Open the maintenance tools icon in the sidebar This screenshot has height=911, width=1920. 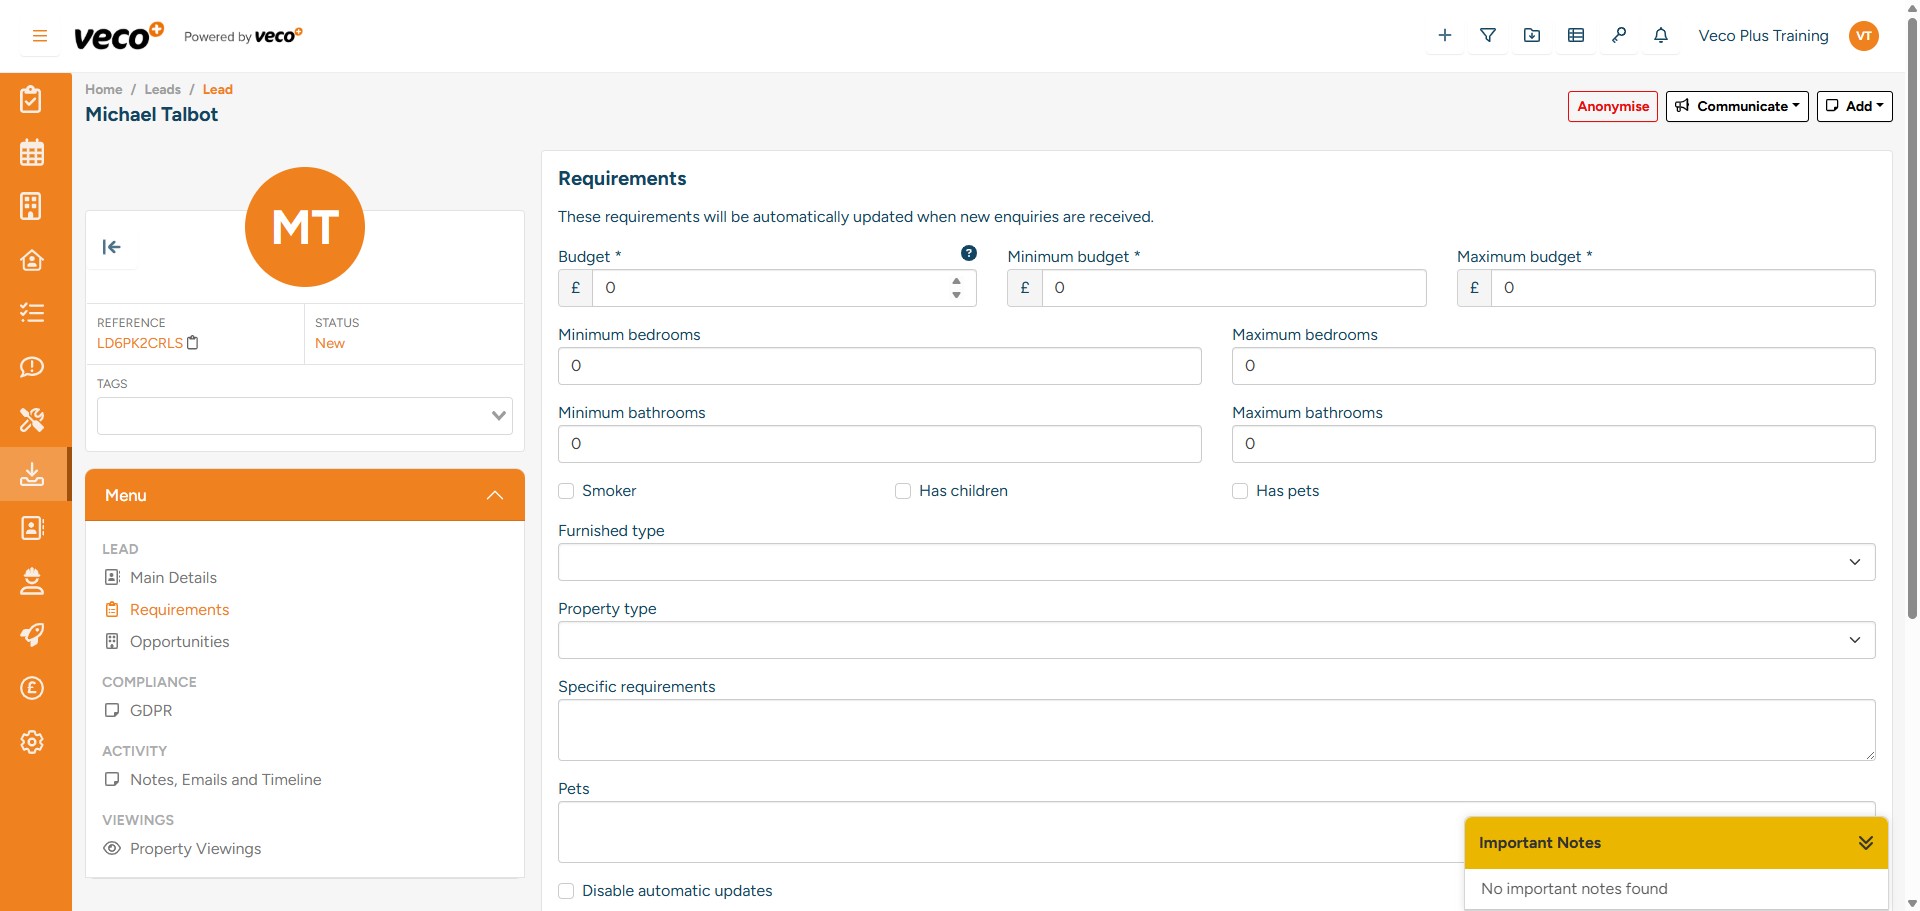32,420
